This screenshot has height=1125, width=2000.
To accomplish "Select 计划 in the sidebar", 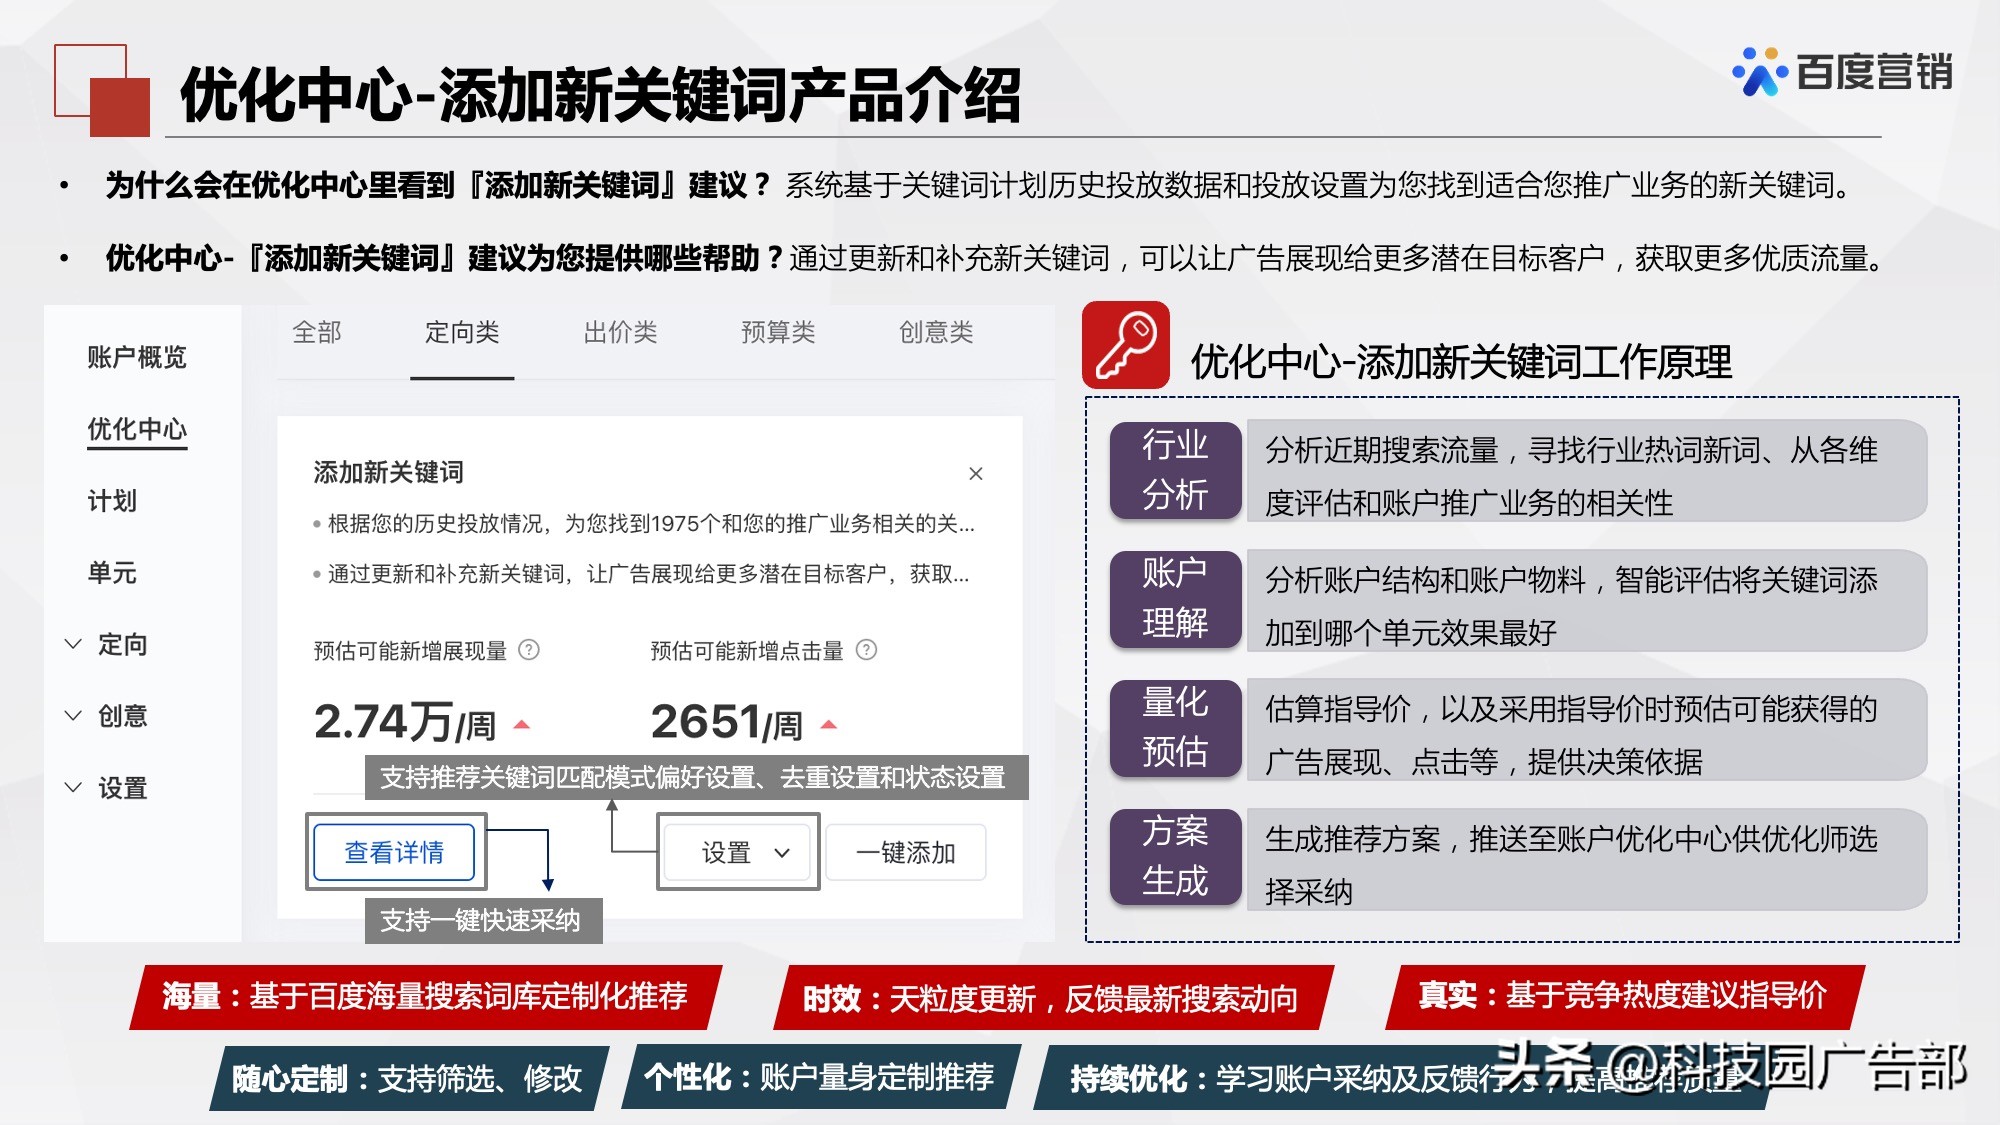I will click(x=113, y=501).
